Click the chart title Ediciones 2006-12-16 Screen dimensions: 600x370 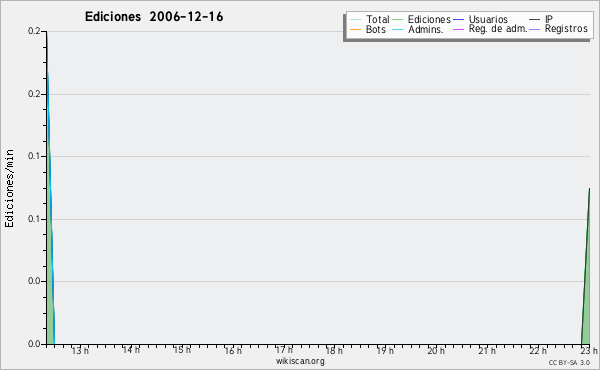154,17
